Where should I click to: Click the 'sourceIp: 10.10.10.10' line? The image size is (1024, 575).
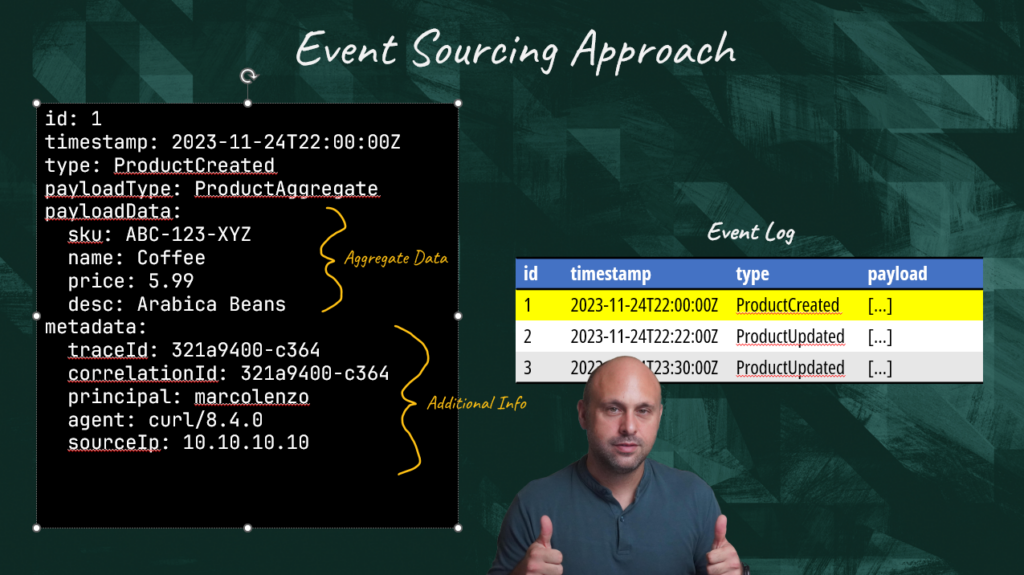point(189,443)
